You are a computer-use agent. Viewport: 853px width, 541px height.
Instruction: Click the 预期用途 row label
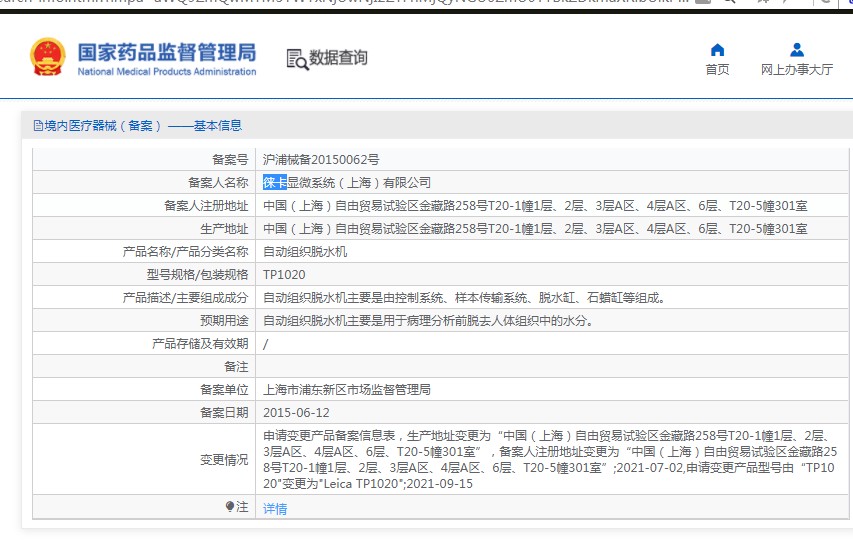(x=224, y=321)
